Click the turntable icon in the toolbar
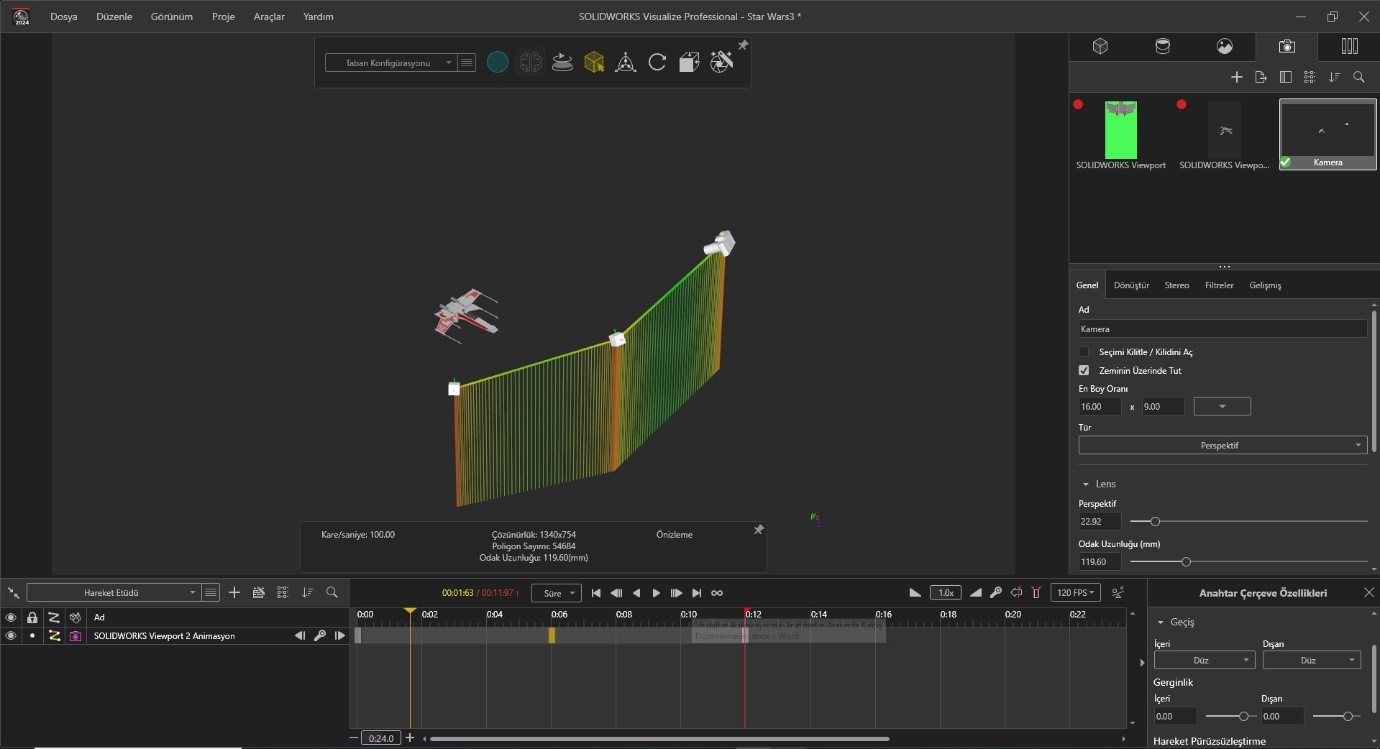1380x749 pixels. pyautogui.click(x=562, y=62)
